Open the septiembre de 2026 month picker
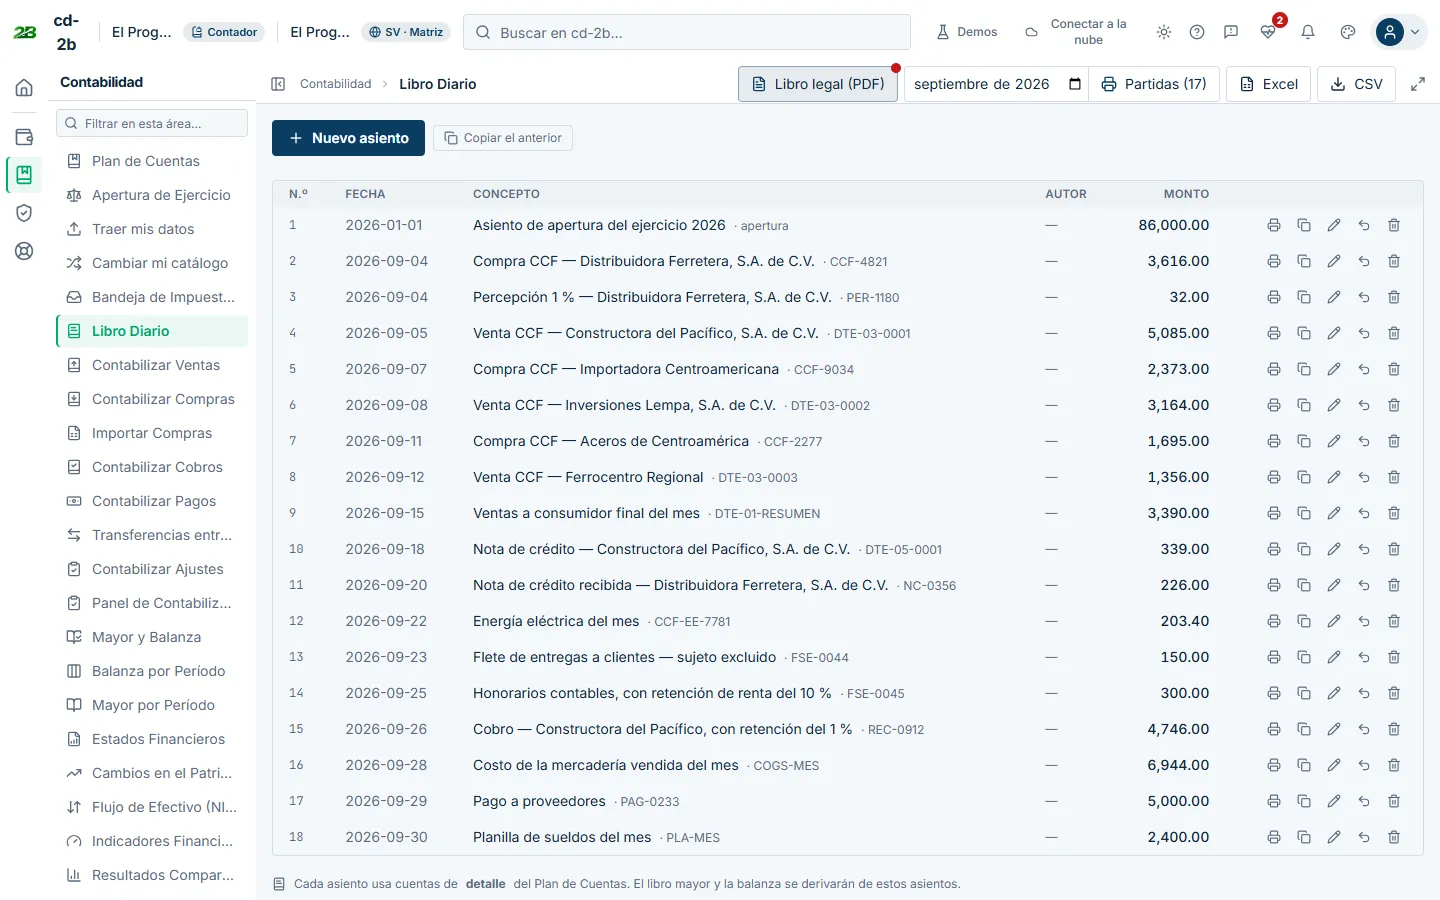The width and height of the screenshot is (1440, 900). click(x=997, y=84)
